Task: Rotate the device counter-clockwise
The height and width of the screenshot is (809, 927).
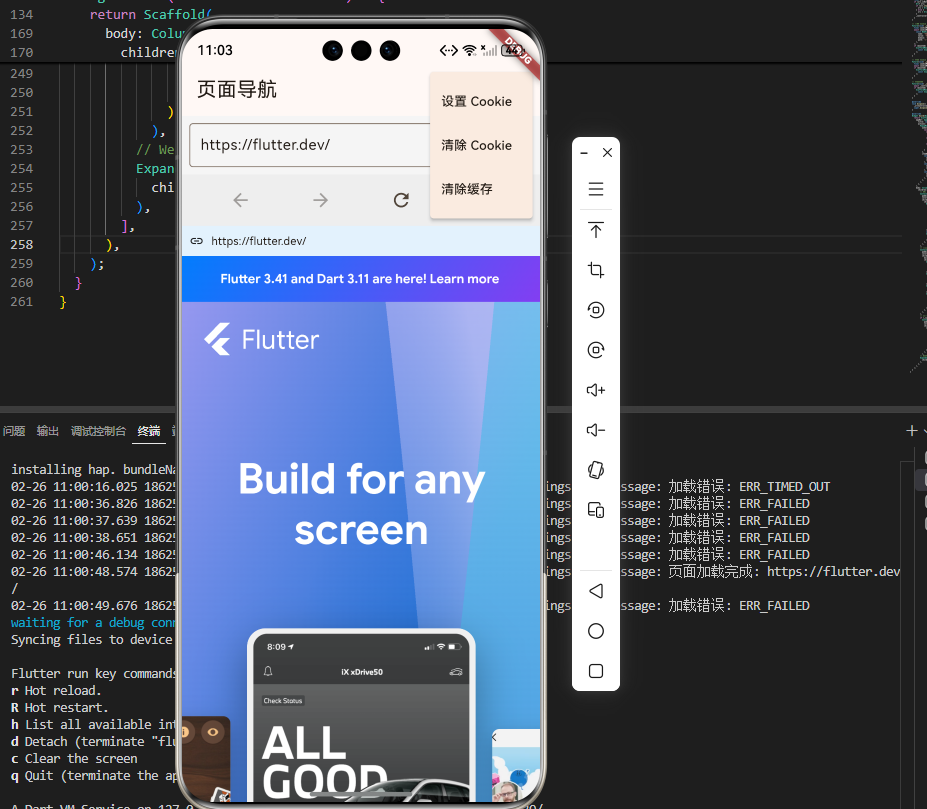Action: pos(596,310)
